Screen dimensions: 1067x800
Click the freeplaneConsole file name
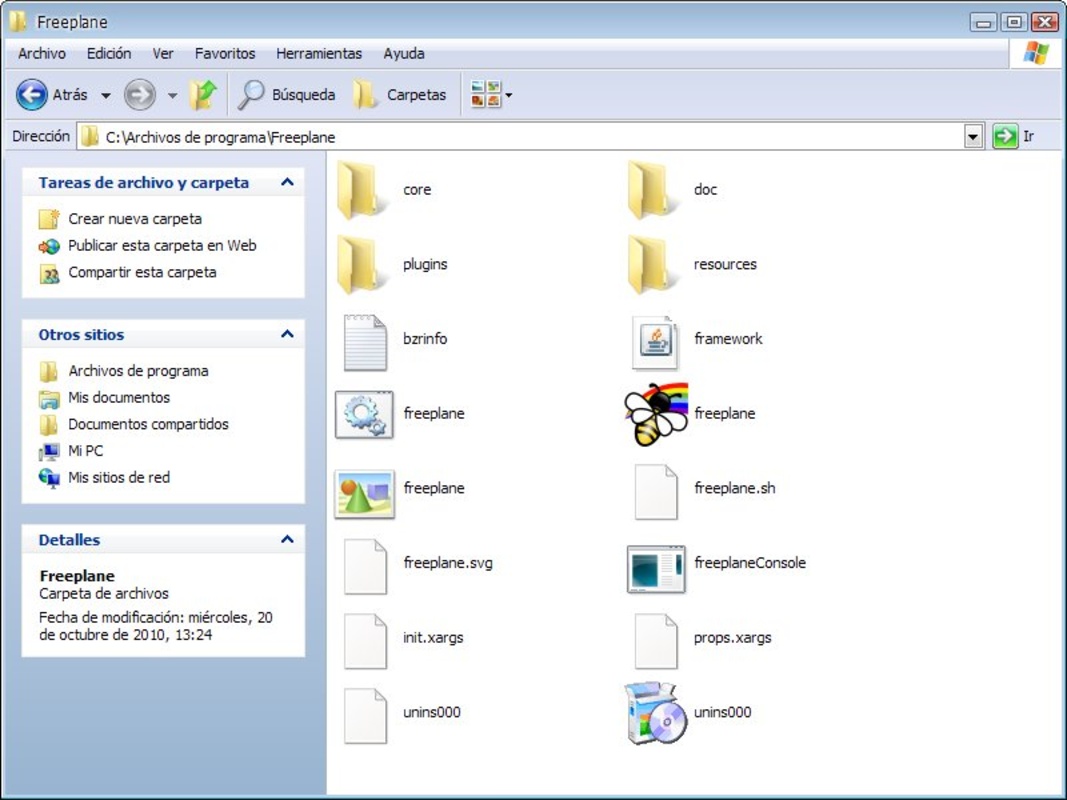coord(750,563)
